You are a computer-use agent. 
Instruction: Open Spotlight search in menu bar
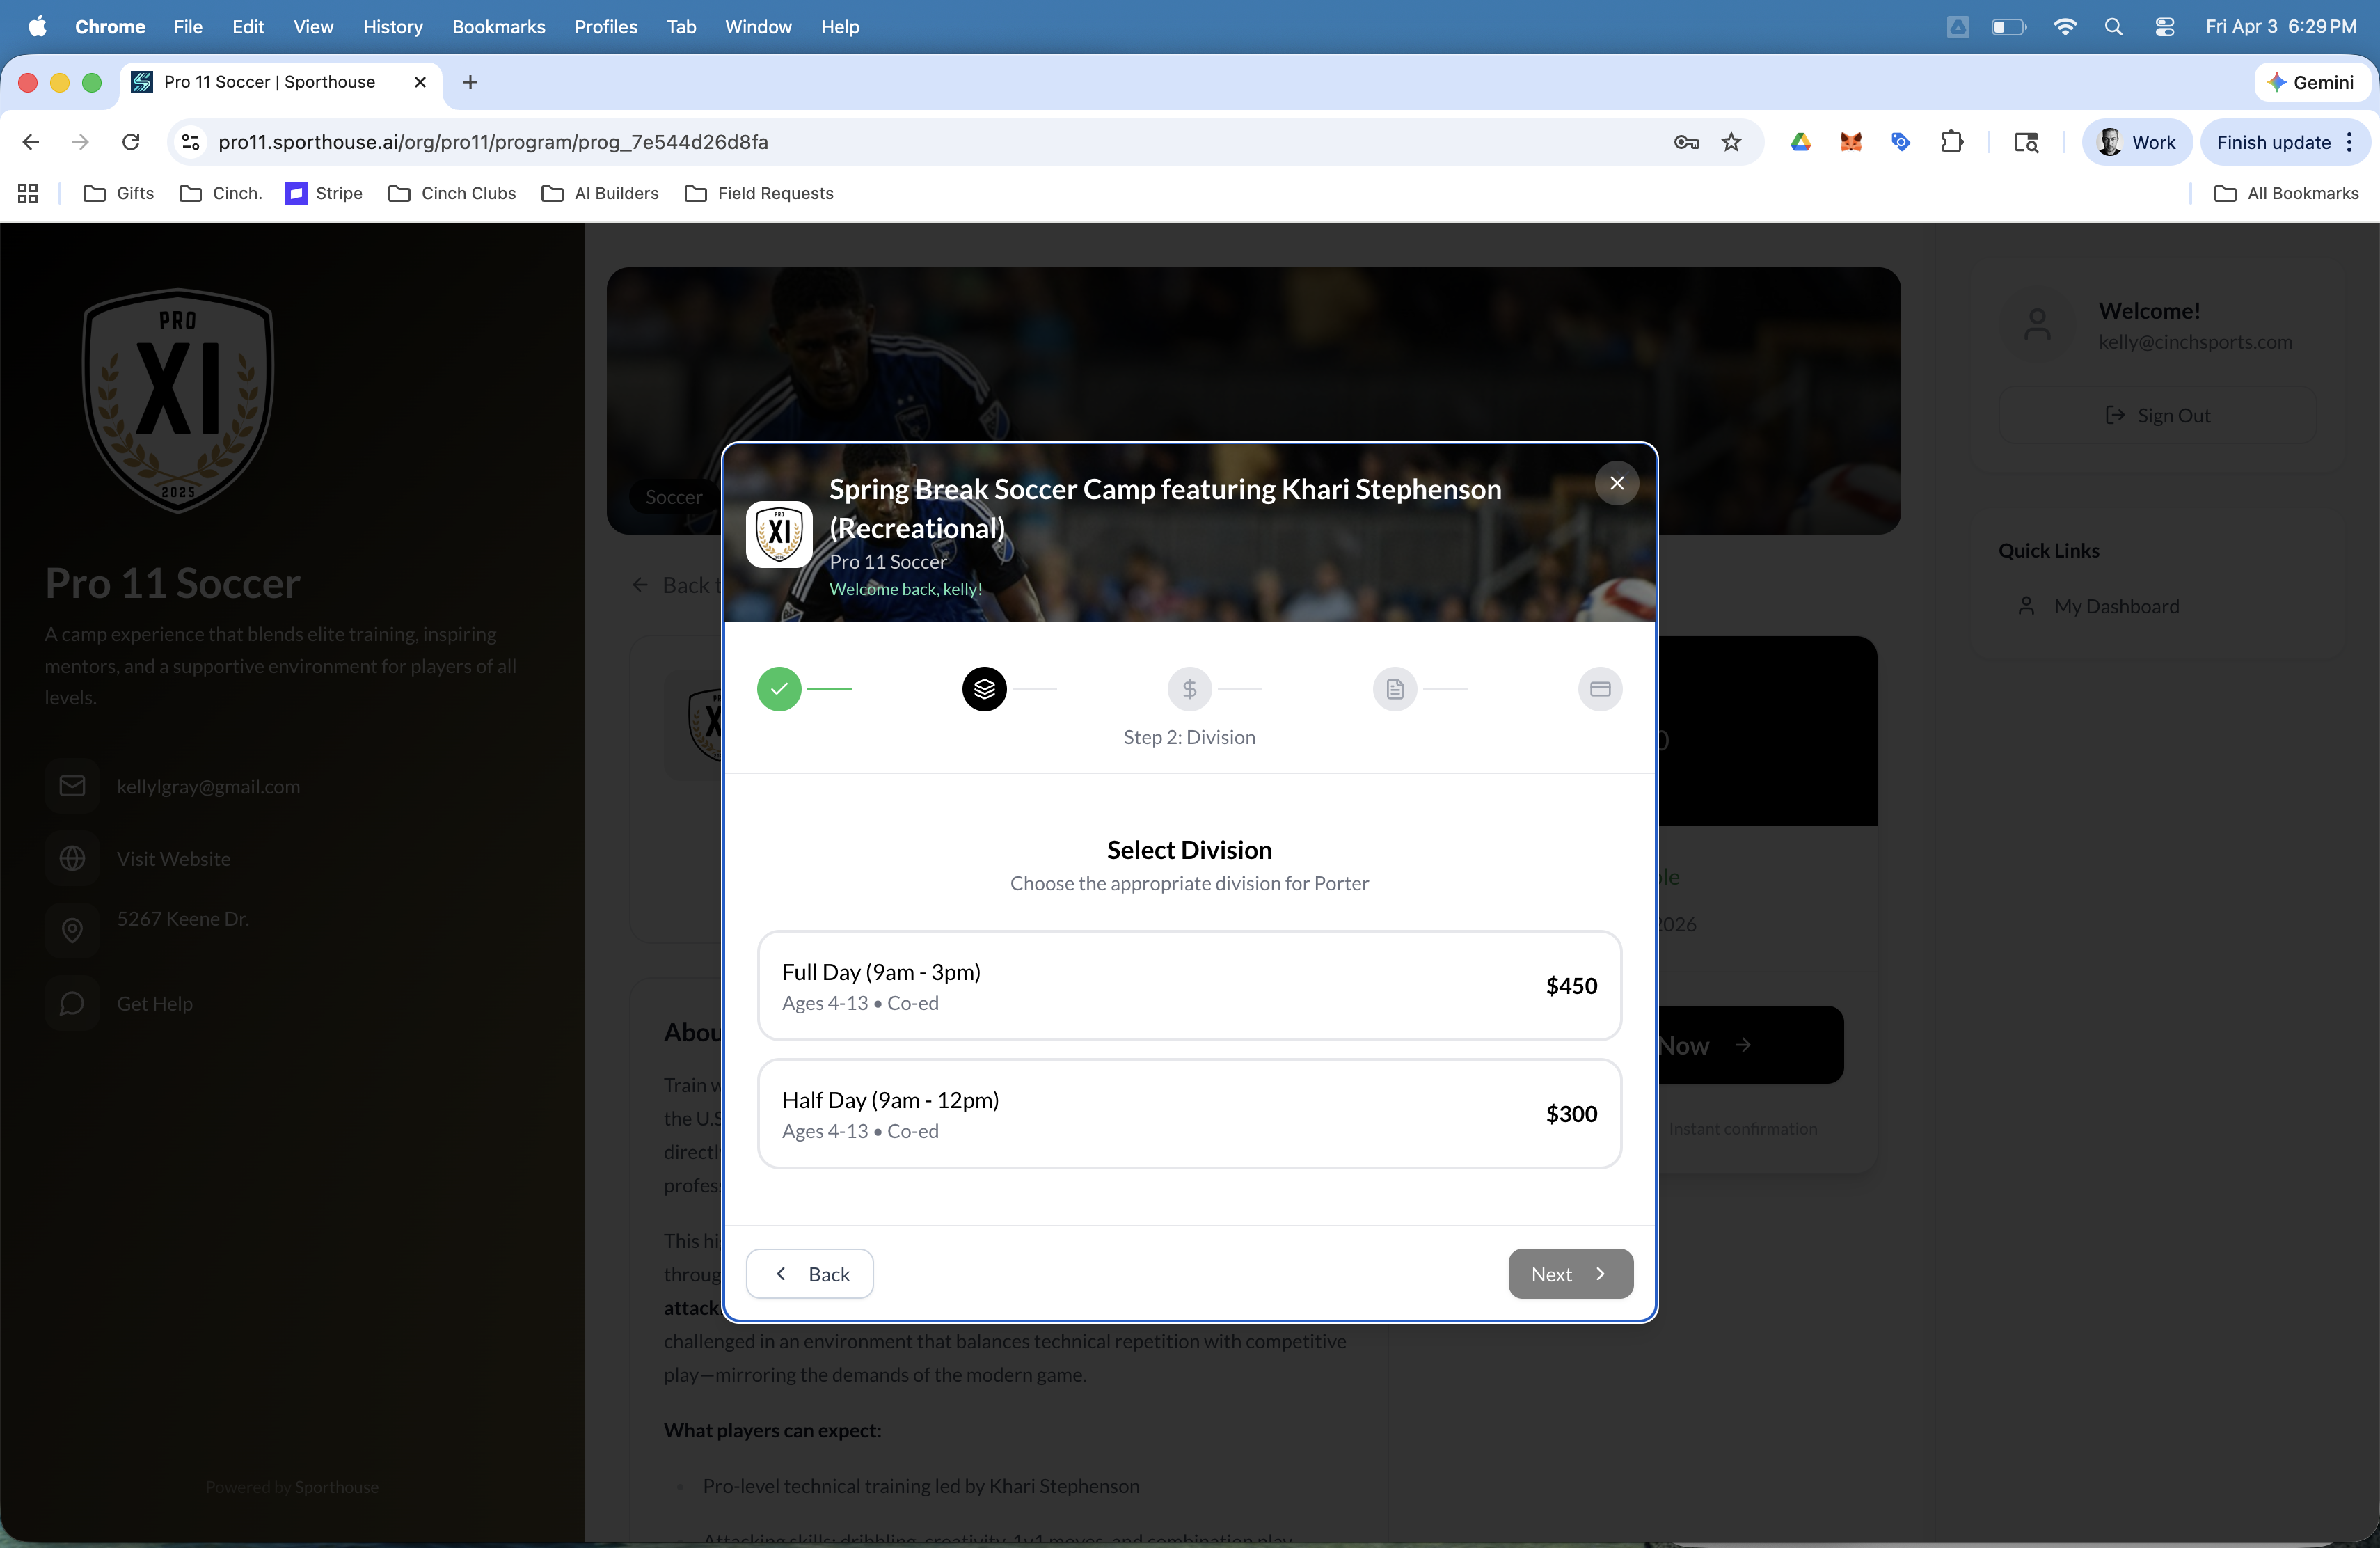2113,27
